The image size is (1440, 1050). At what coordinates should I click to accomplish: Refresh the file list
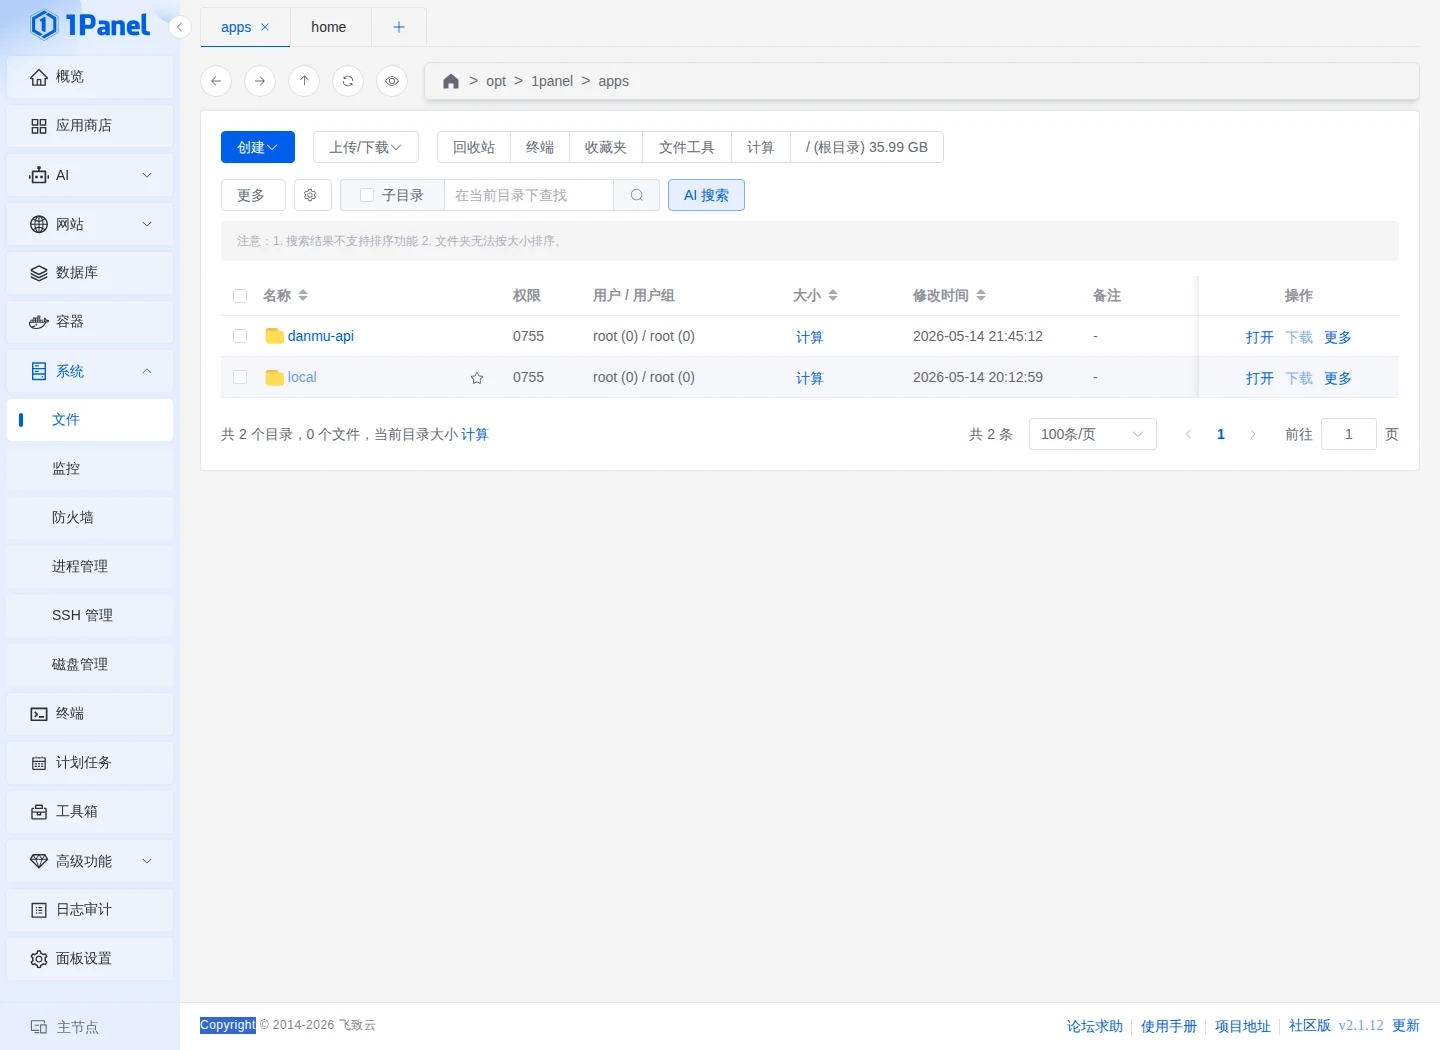(x=348, y=81)
